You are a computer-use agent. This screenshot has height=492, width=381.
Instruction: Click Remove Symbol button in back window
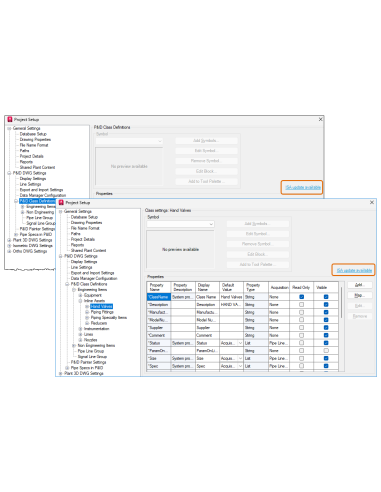206,161
